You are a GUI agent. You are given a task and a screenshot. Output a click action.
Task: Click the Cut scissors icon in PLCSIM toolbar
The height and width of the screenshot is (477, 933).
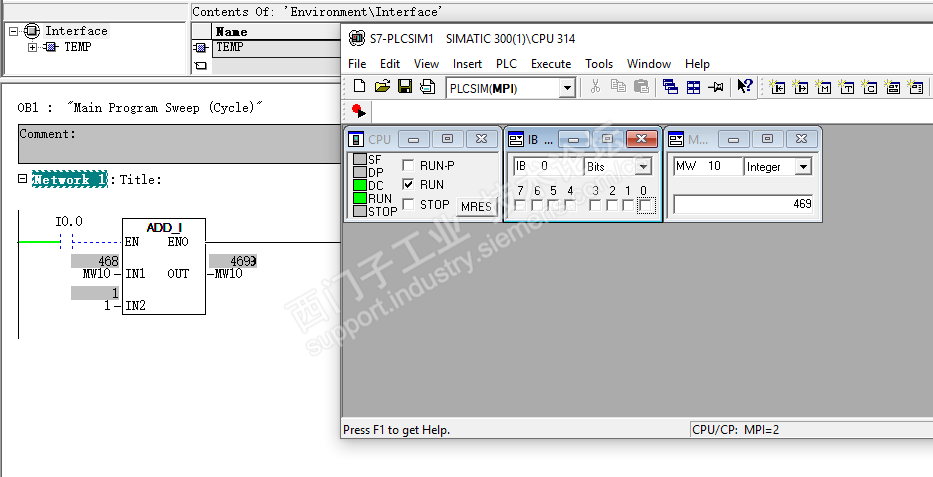click(x=595, y=87)
